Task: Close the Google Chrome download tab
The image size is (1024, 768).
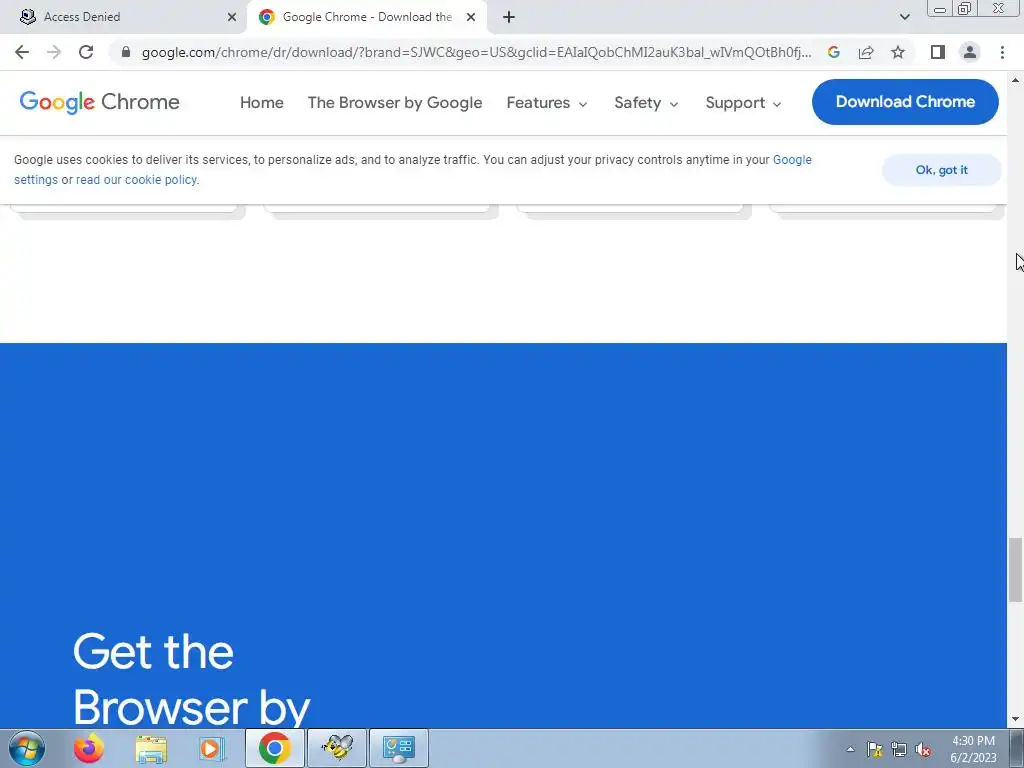Action: (x=471, y=17)
